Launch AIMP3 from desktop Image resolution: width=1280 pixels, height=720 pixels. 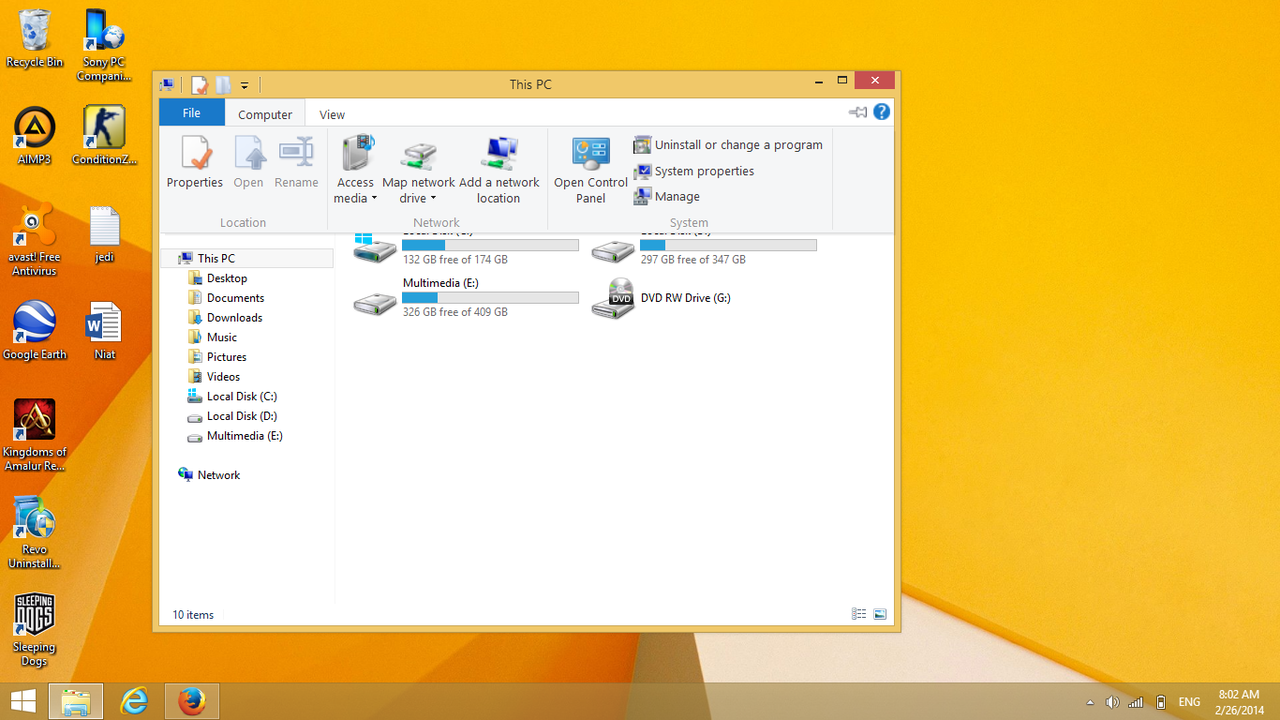tap(35, 135)
